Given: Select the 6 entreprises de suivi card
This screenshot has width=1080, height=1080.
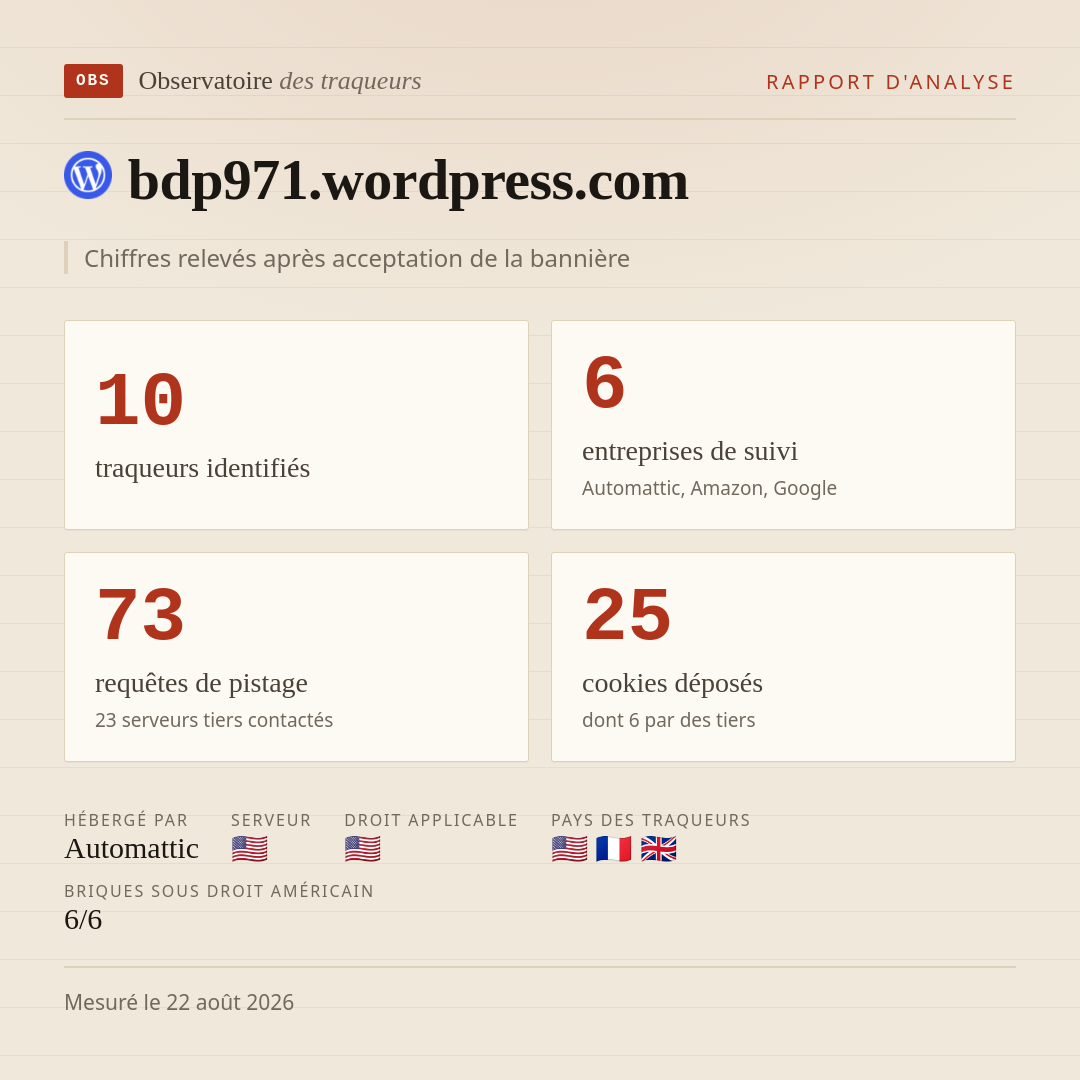Looking at the screenshot, I should [783, 425].
